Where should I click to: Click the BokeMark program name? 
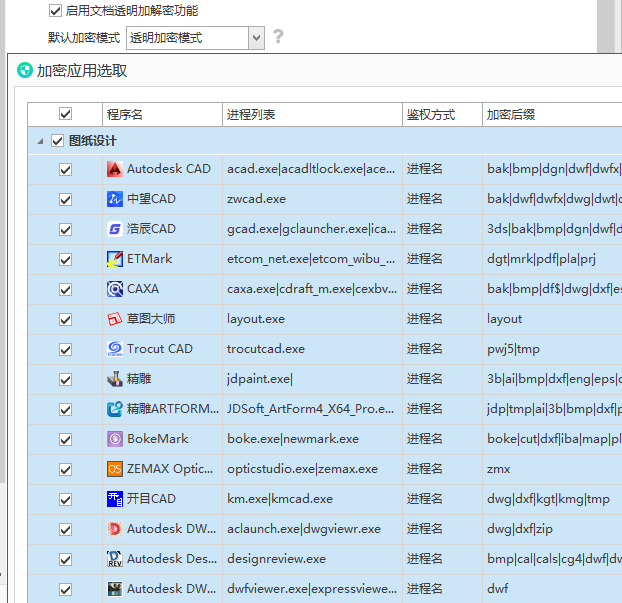(x=157, y=439)
